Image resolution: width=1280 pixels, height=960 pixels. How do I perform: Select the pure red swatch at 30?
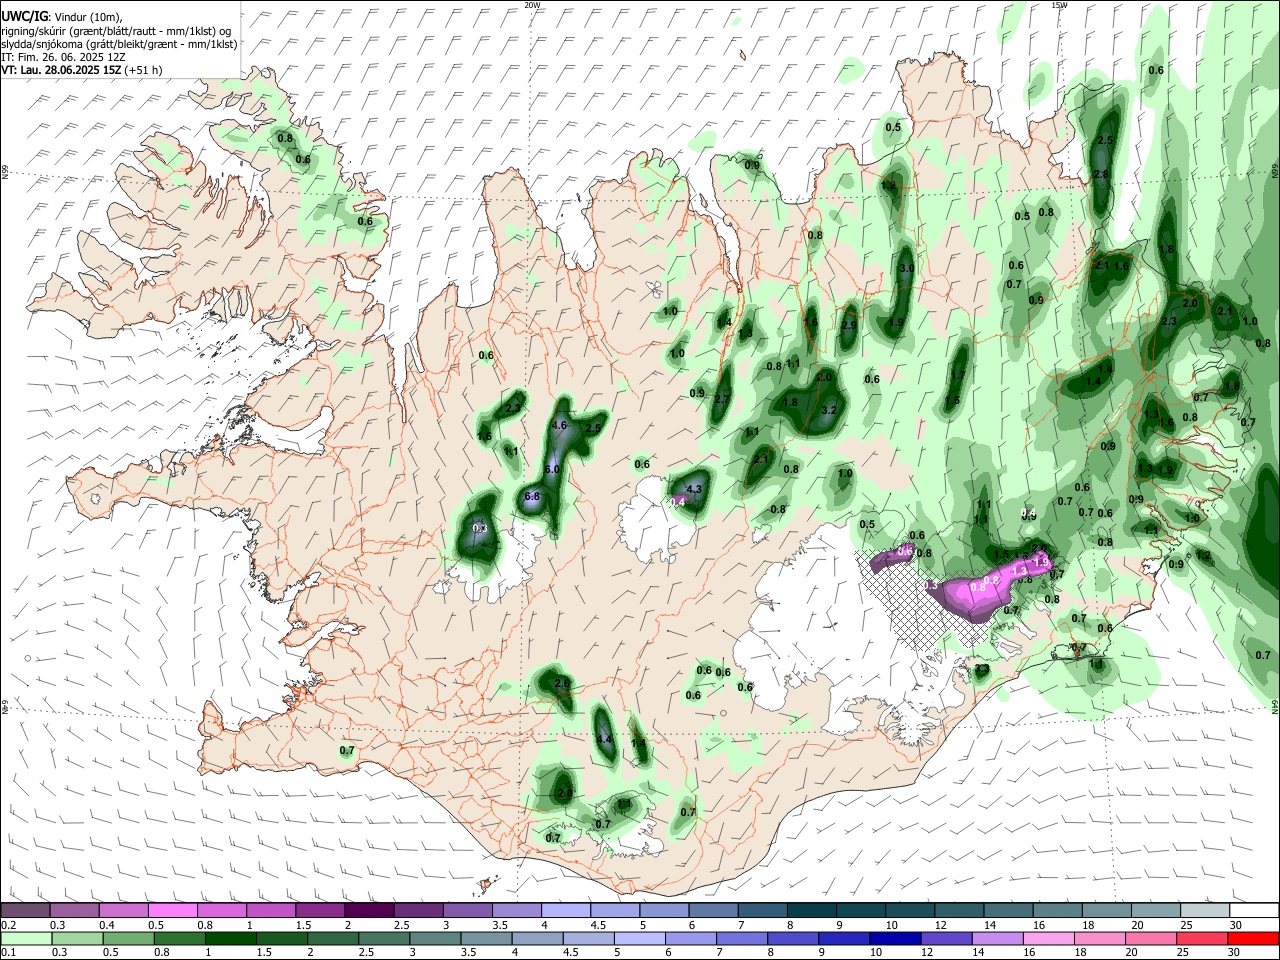(x=1253, y=939)
